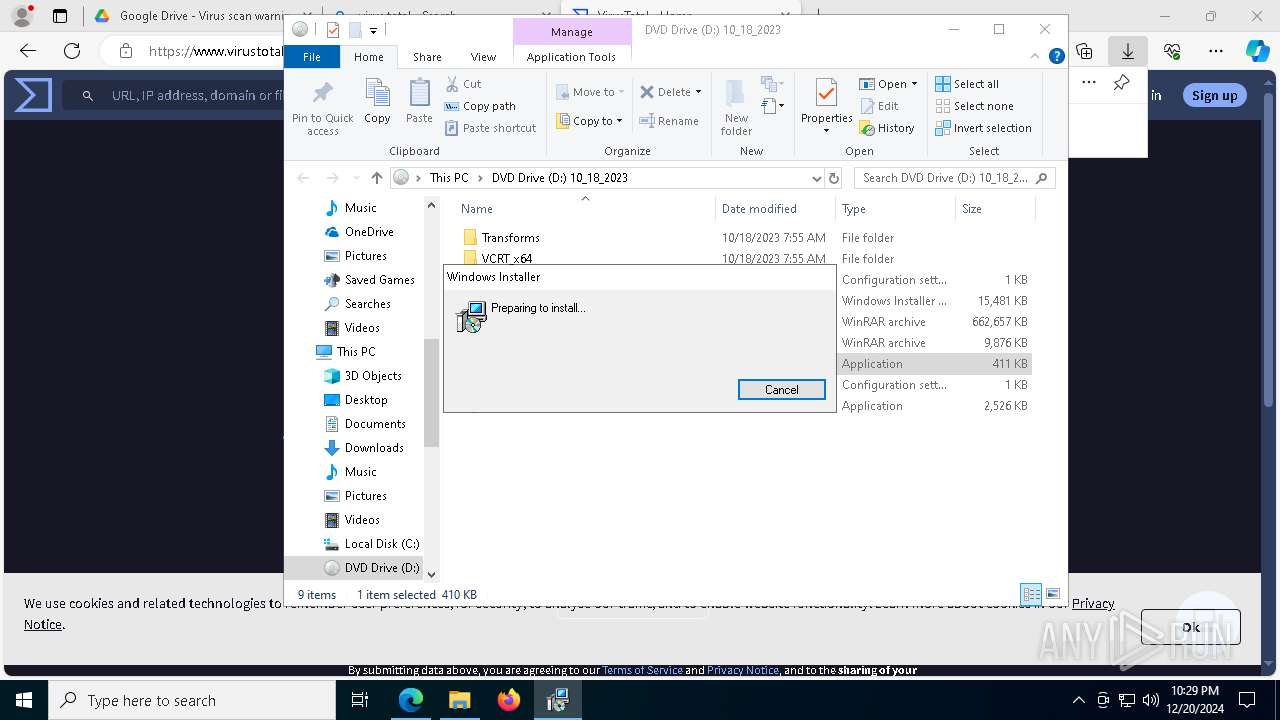Switch to large icons view

tap(1053, 594)
